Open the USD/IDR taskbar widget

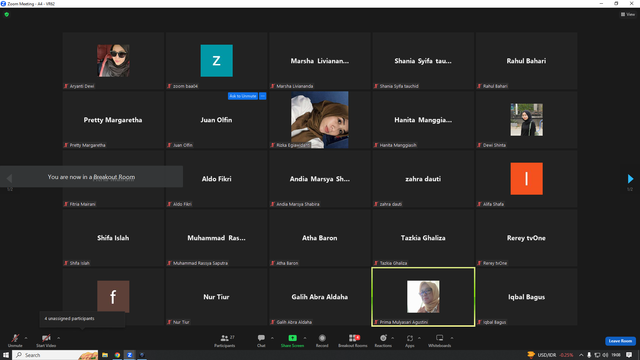click(550, 355)
